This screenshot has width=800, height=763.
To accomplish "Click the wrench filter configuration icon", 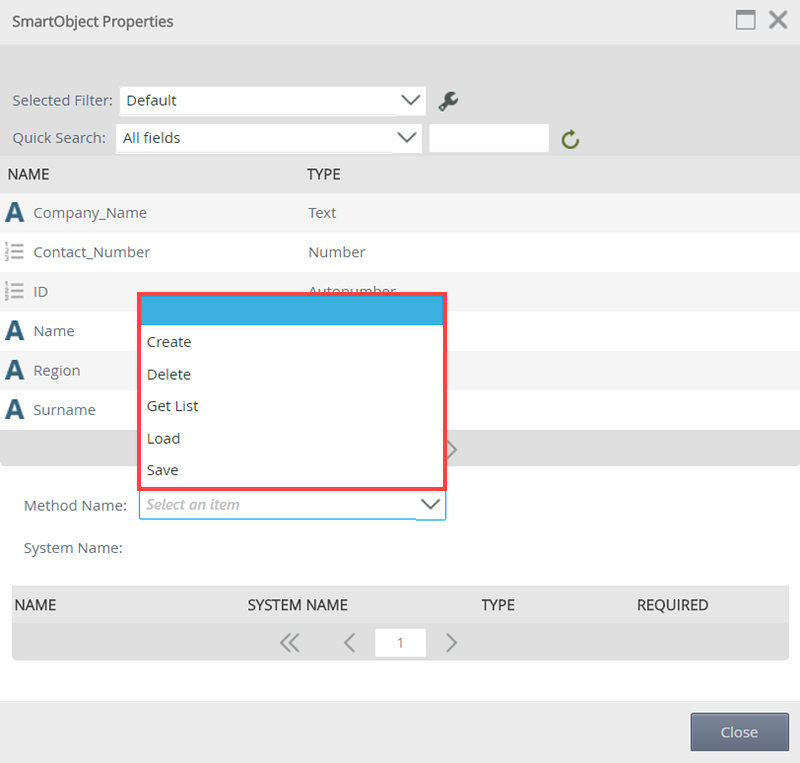I will [x=448, y=101].
